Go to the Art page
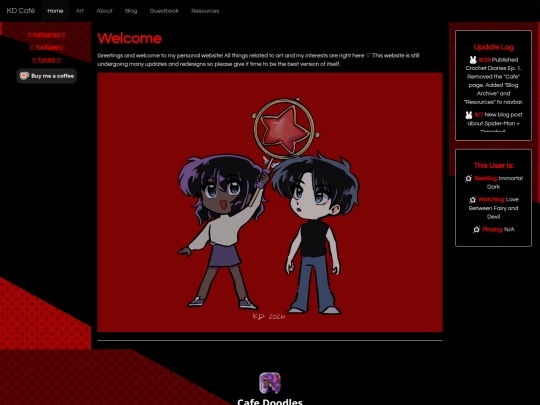This screenshot has height=405, width=540. pos(80,11)
